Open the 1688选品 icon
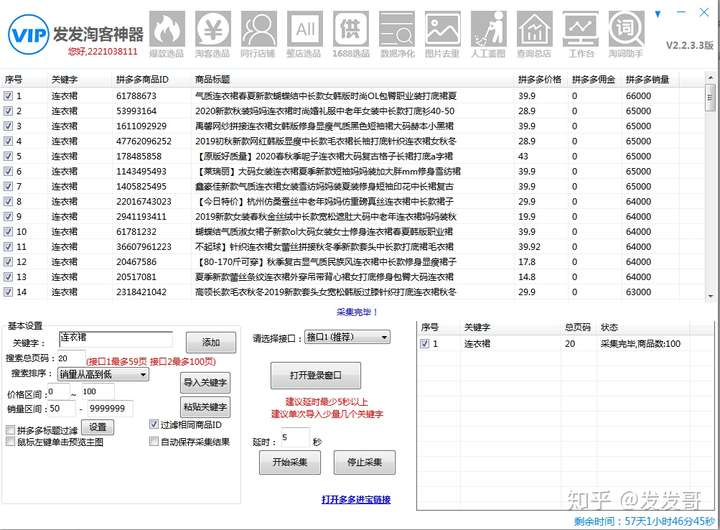This screenshot has height=530, width=720. (351, 29)
